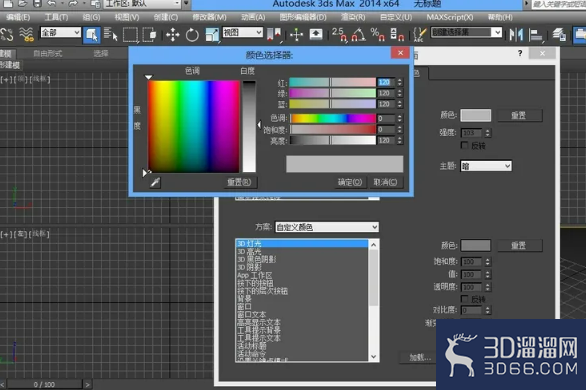586x390 pixels.
Task: Toggle the Angle Snap icon
Action: [x=358, y=34]
